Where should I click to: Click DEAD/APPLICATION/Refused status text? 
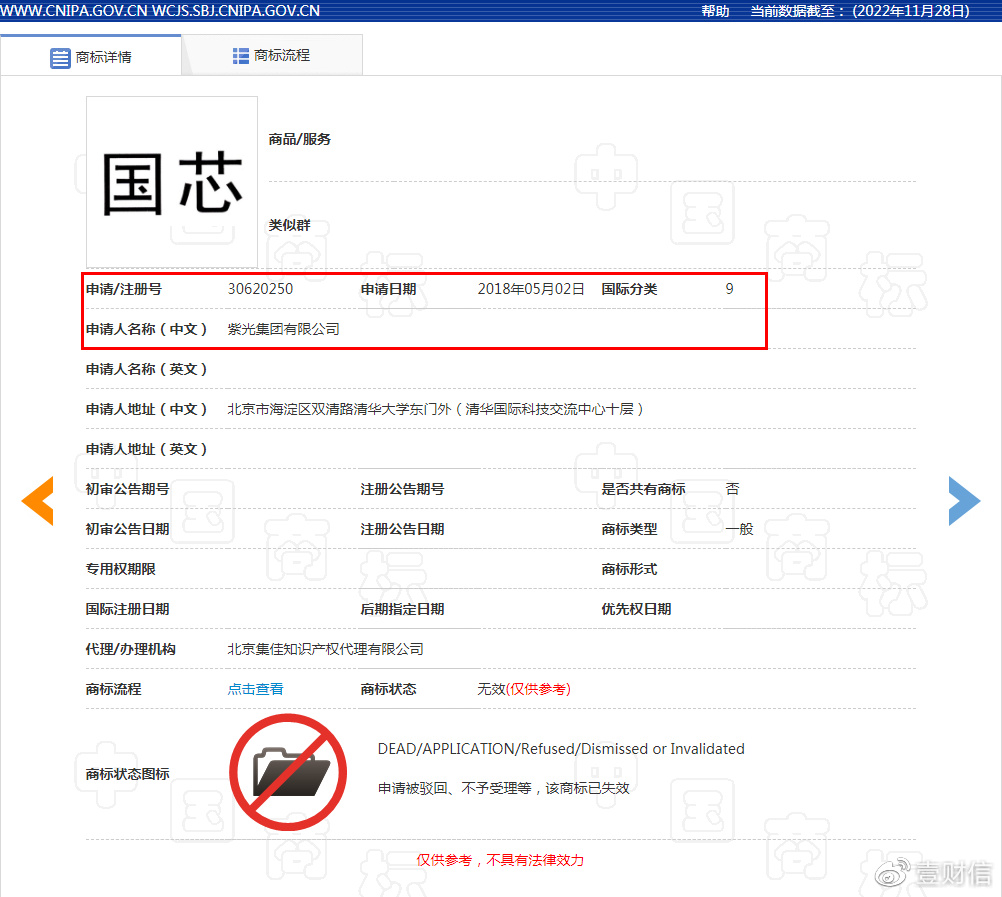(x=561, y=749)
